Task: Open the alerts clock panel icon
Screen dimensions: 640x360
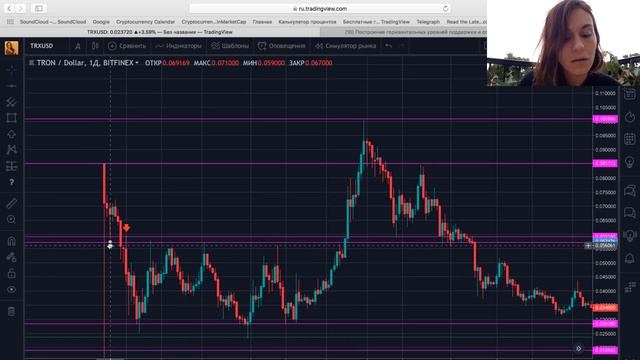Action: [630, 118]
